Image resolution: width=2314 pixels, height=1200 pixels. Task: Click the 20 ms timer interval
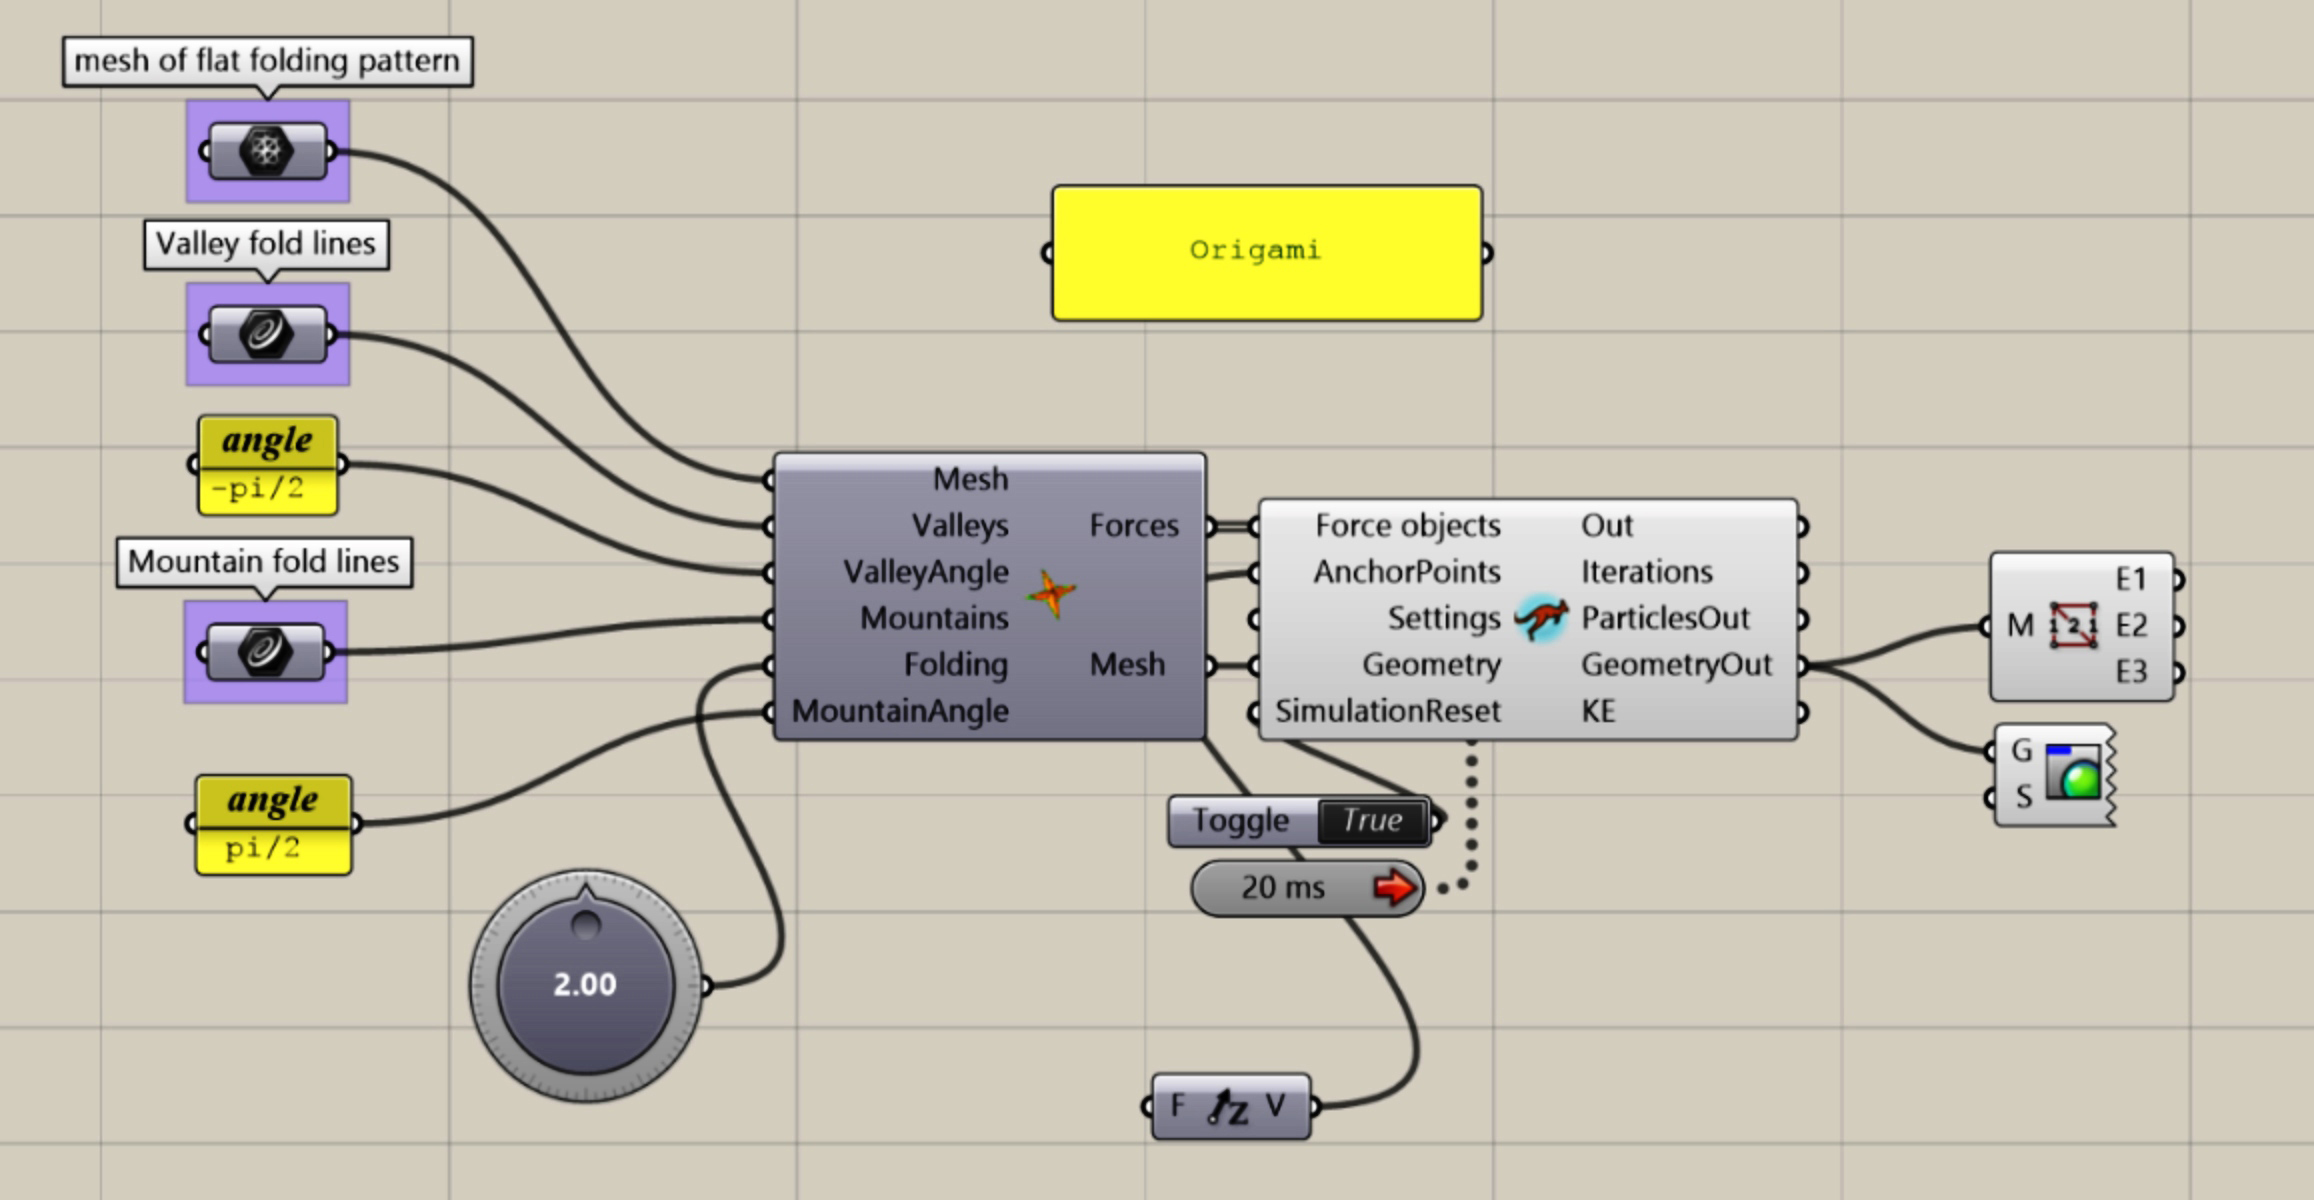click(x=1282, y=887)
